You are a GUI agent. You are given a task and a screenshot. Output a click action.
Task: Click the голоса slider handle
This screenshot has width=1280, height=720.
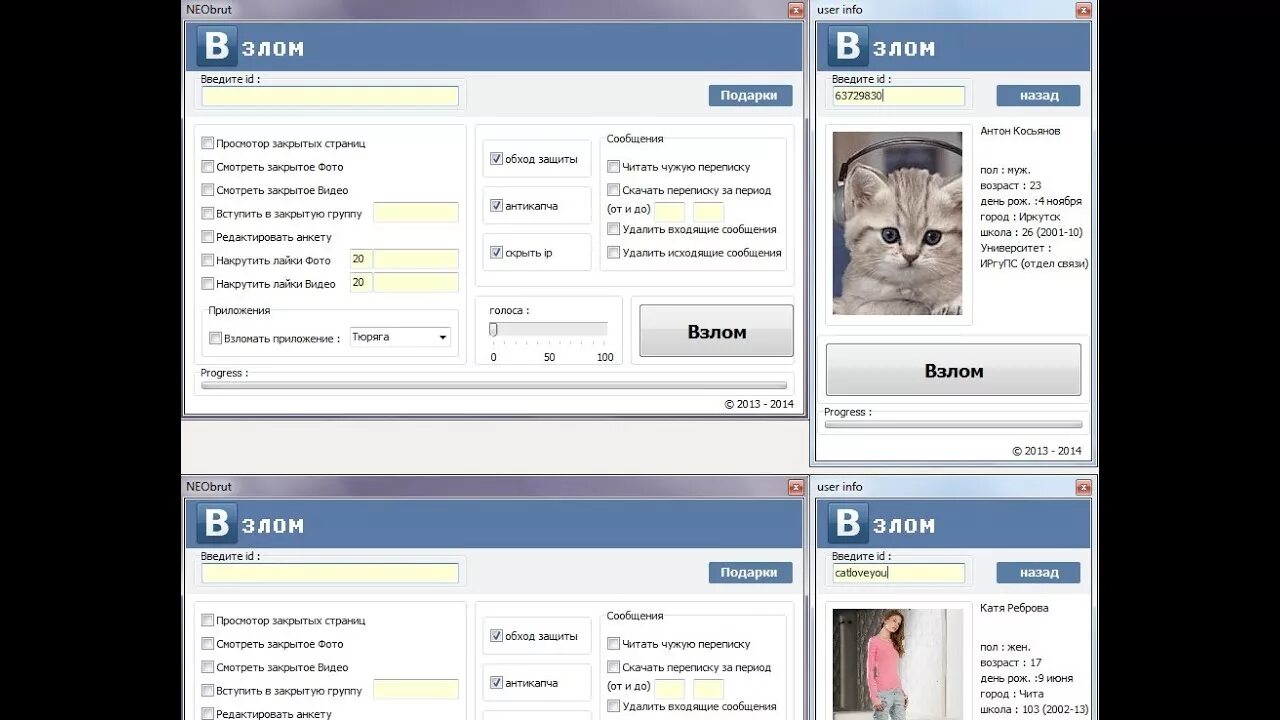click(x=493, y=329)
